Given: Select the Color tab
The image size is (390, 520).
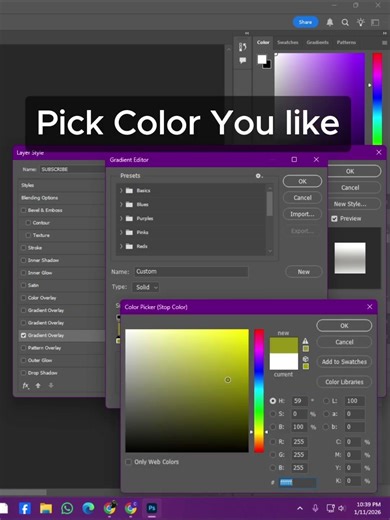Looking at the screenshot, I should coord(263,42).
